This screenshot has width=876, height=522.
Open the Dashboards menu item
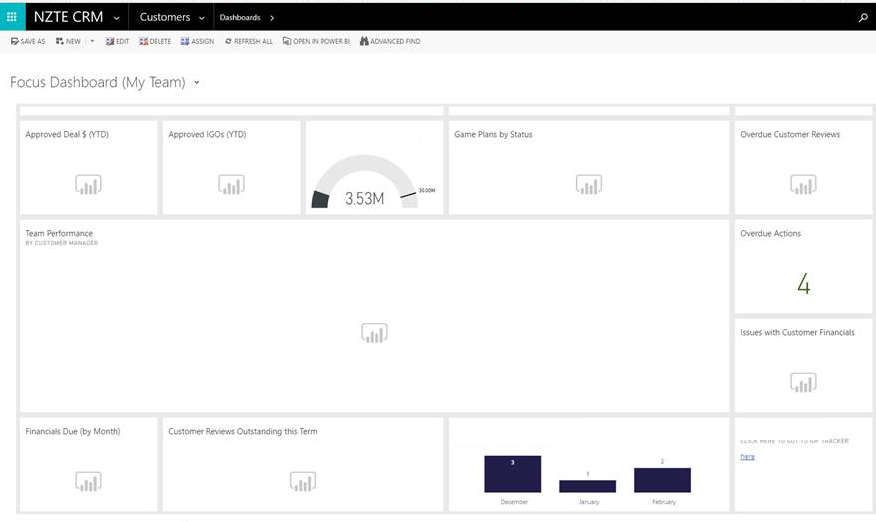click(240, 17)
